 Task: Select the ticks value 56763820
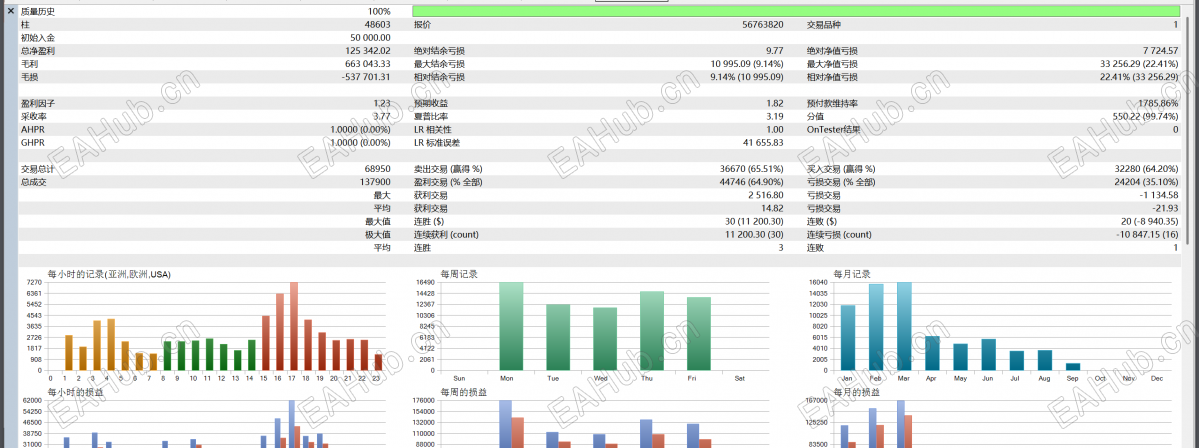tap(762, 24)
